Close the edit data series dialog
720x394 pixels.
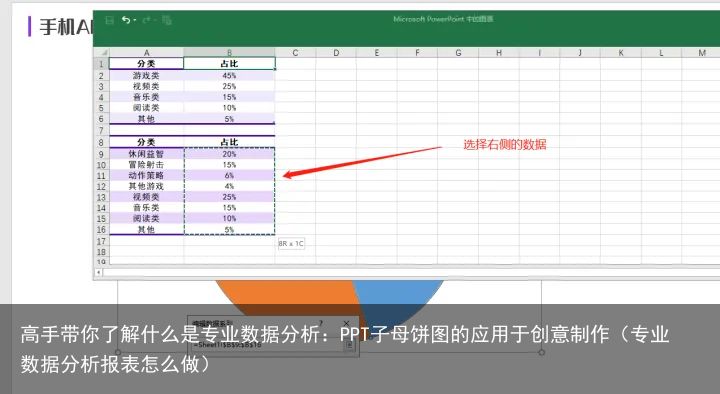pos(346,323)
